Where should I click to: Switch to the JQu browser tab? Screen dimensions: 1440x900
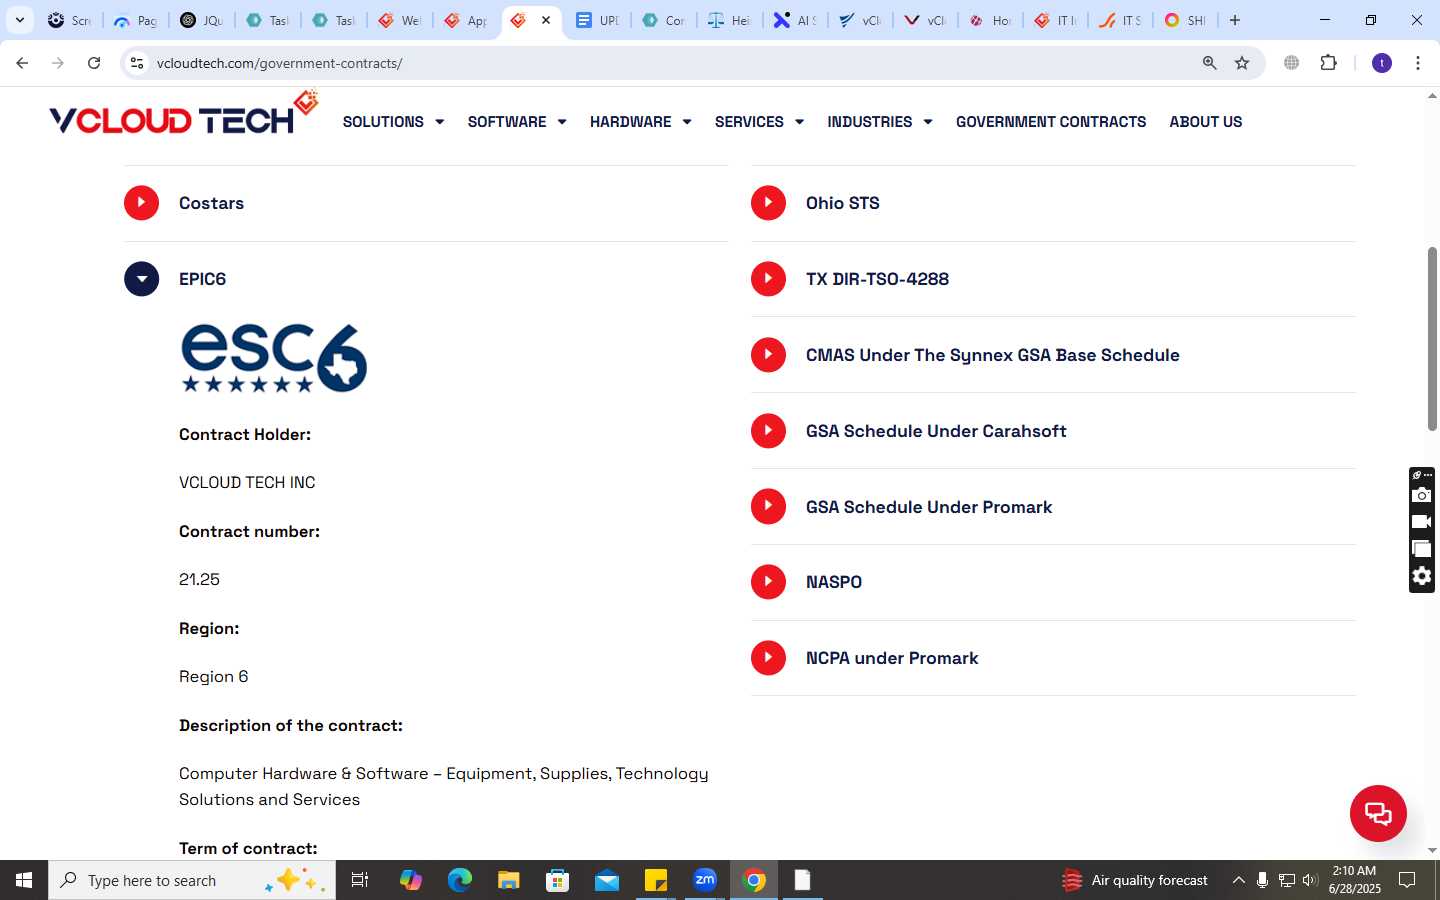point(201,20)
